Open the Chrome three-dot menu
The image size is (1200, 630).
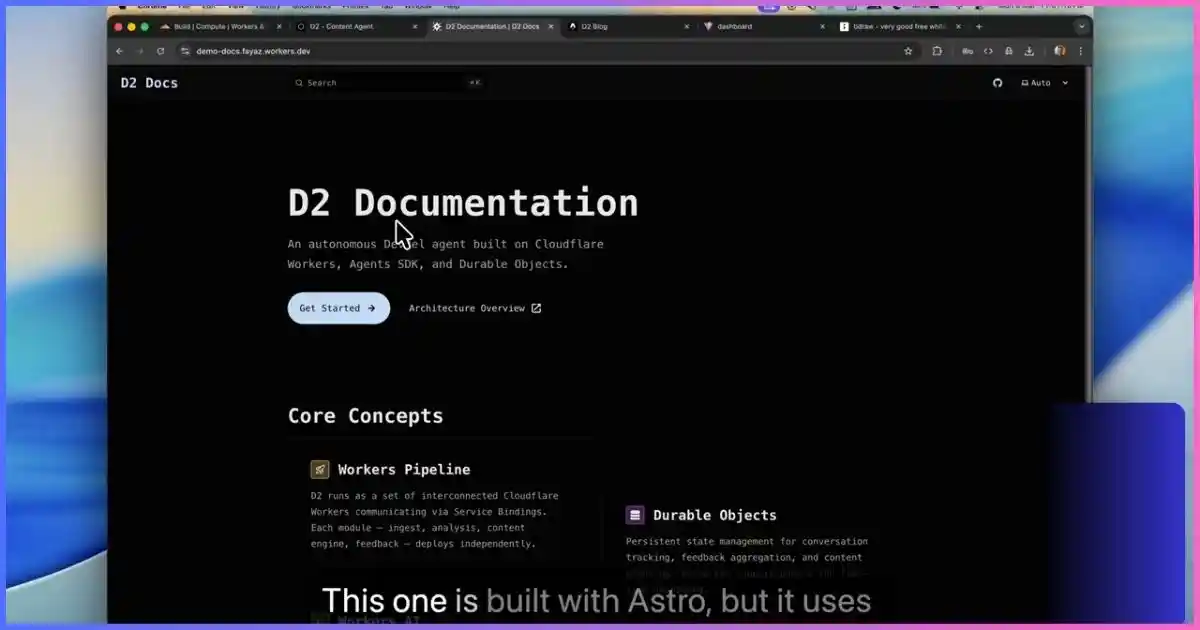(1080, 51)
